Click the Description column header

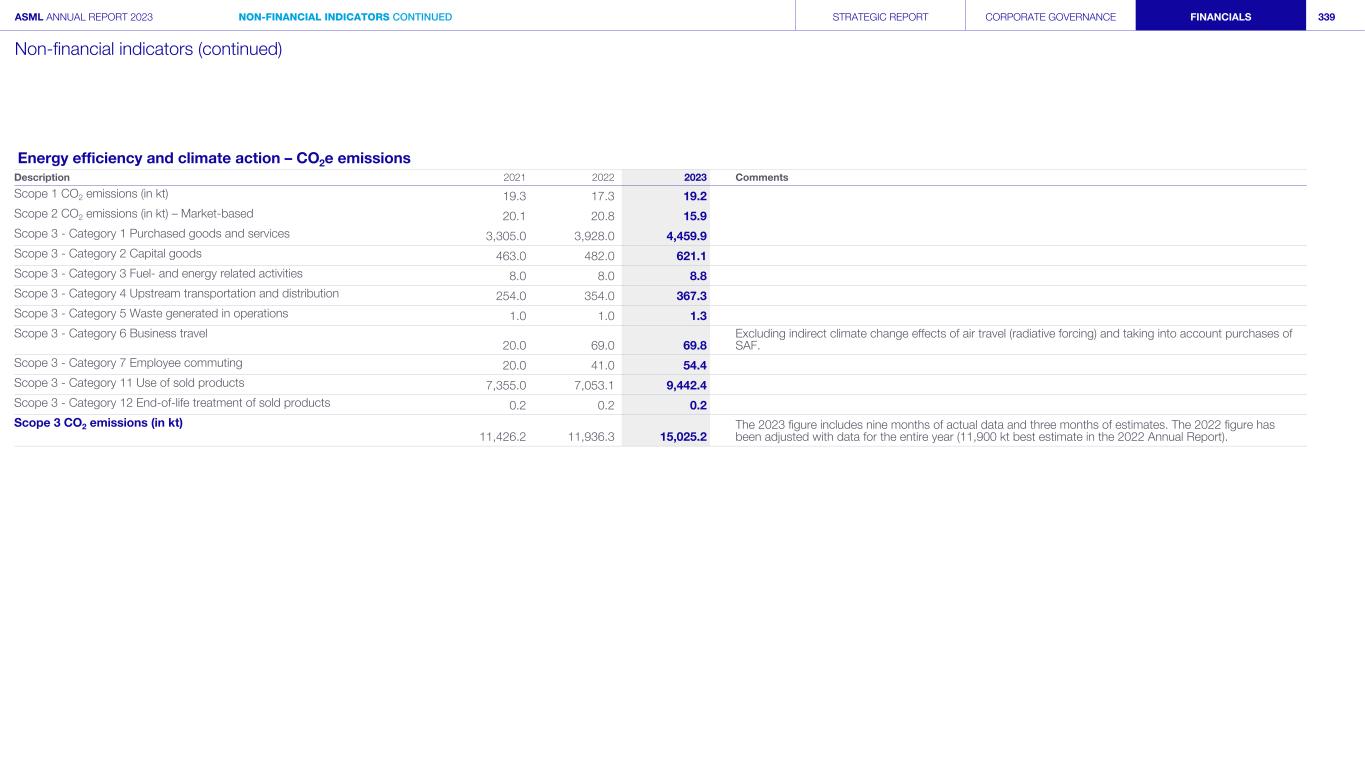point(42,178)
